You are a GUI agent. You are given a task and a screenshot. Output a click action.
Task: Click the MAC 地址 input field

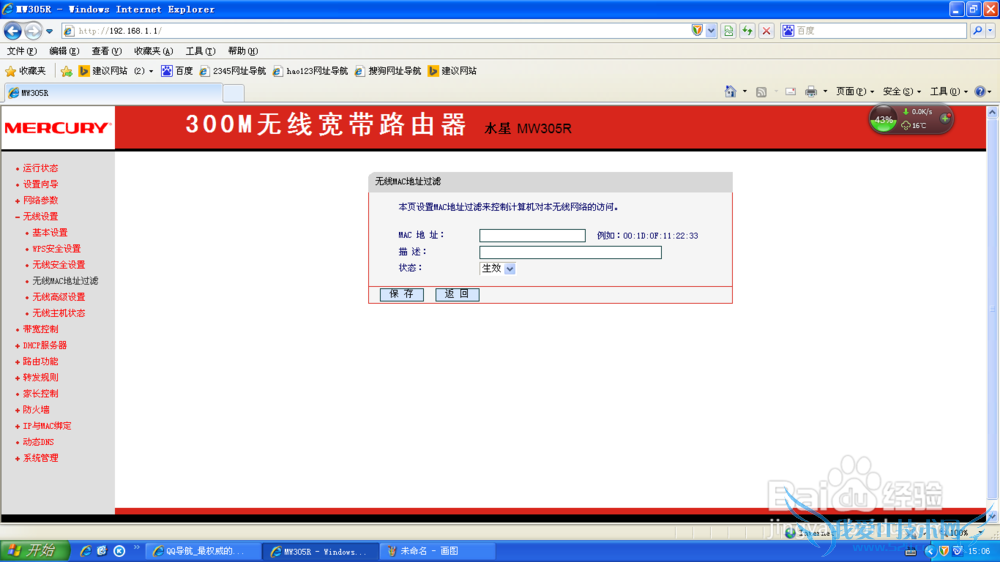coord(533,235)
